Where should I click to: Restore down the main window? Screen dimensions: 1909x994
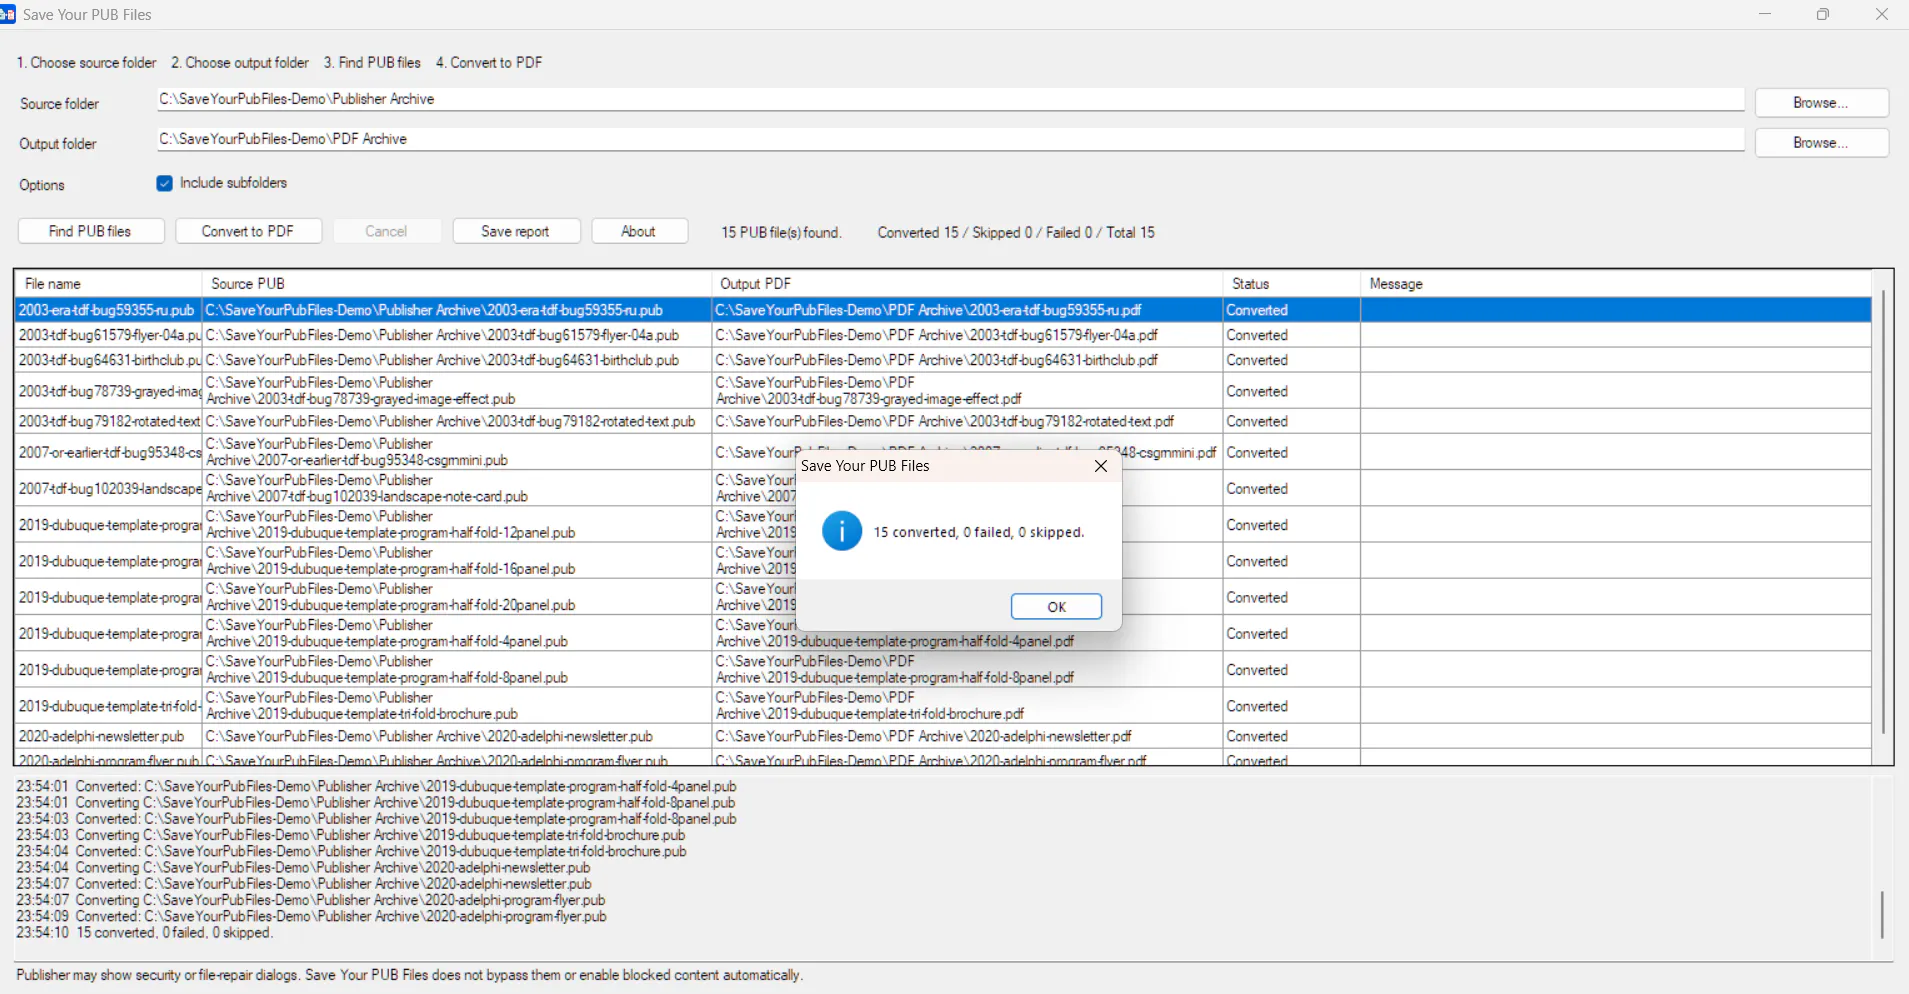(x=1823, y=14)
